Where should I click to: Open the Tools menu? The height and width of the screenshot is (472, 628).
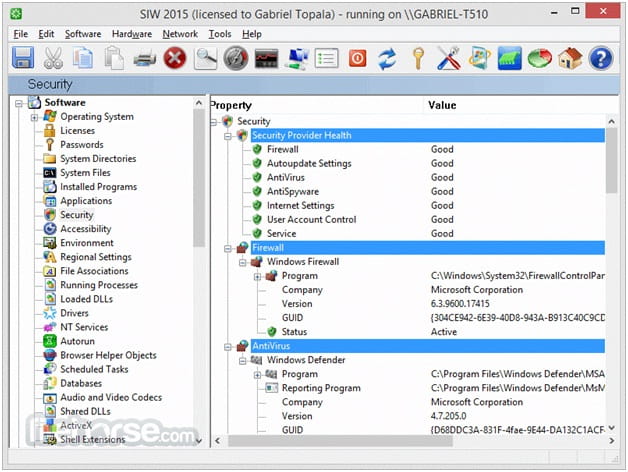coord(220,34)
